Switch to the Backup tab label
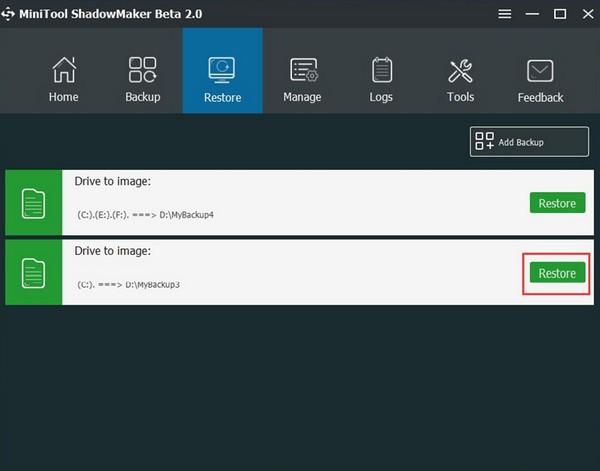Image resolution: width=600 pixels, height=471 pixels. click(143, 97)
